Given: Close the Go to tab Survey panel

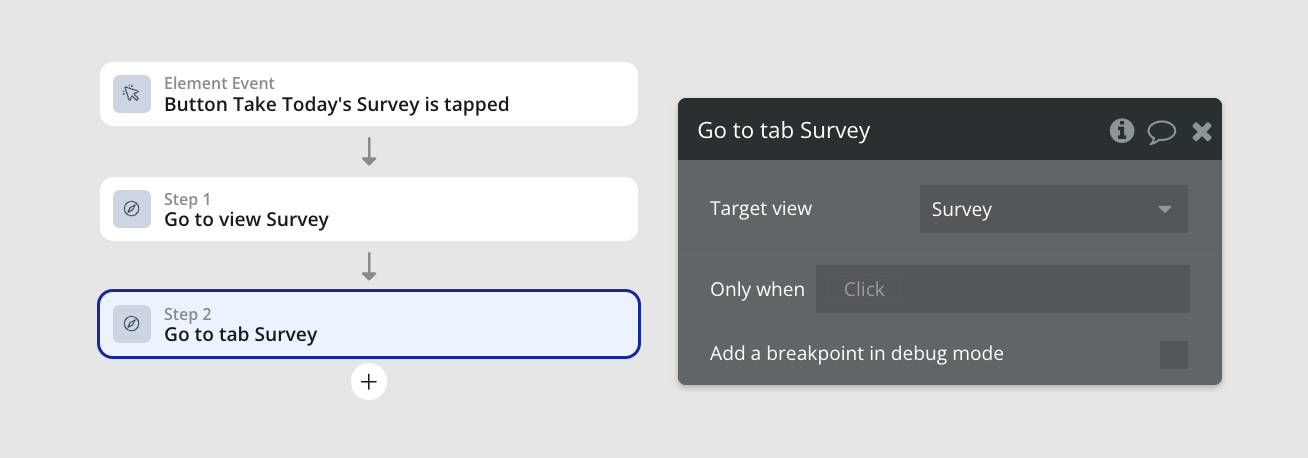Looking at the screenshot, I should (1202, 131).
